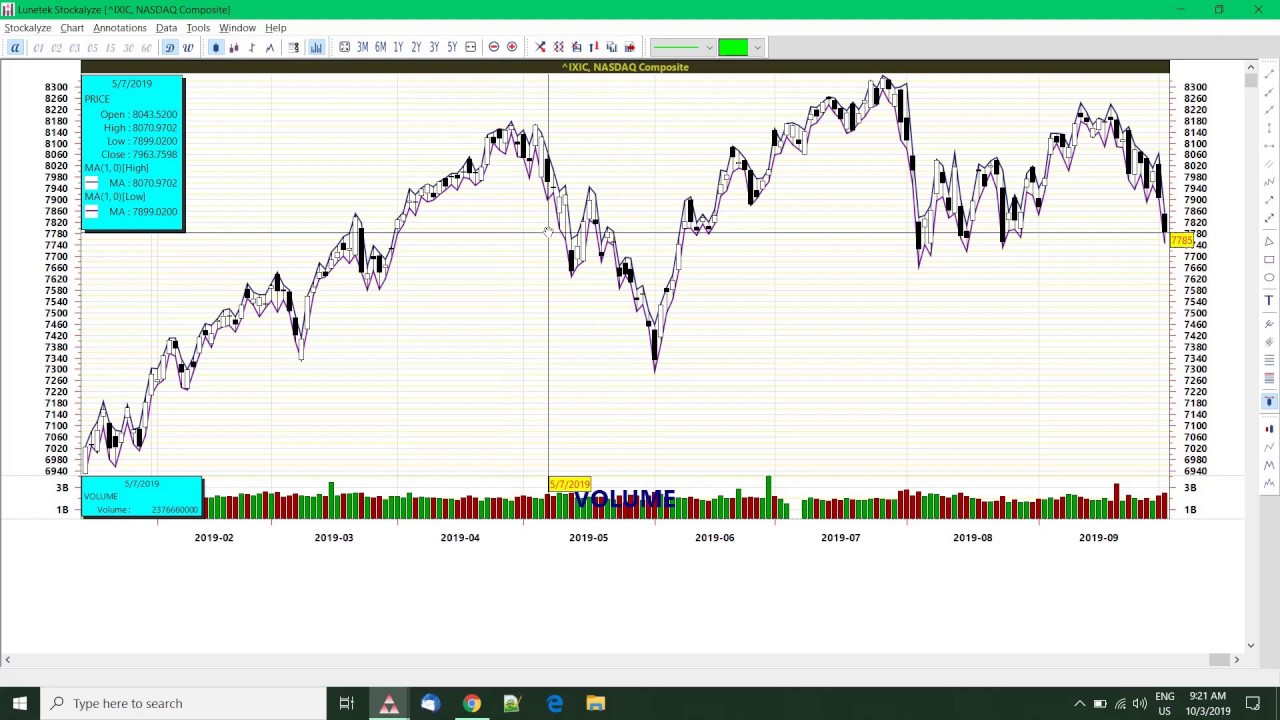
Task: Switch to Daily (D) chart period
Action: click(169, 47)
